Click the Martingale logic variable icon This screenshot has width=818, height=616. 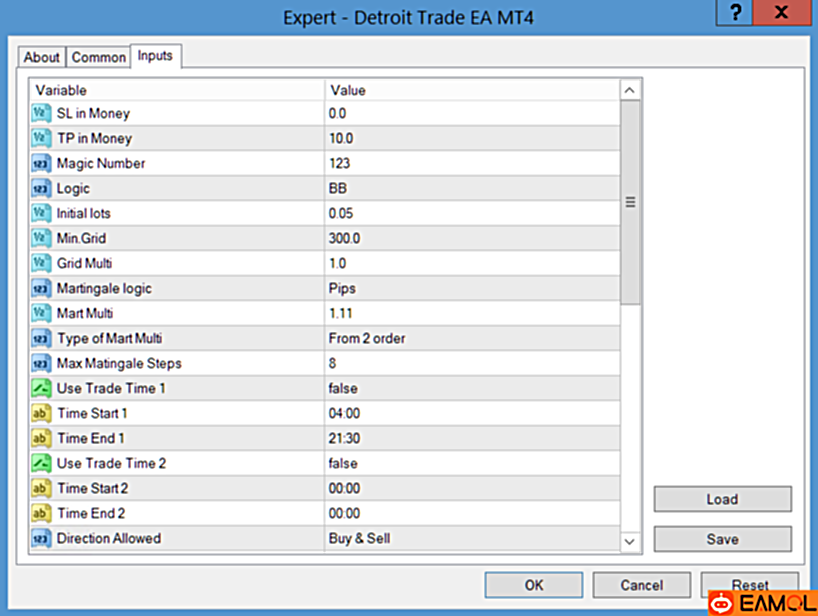(x=41, y=288)
